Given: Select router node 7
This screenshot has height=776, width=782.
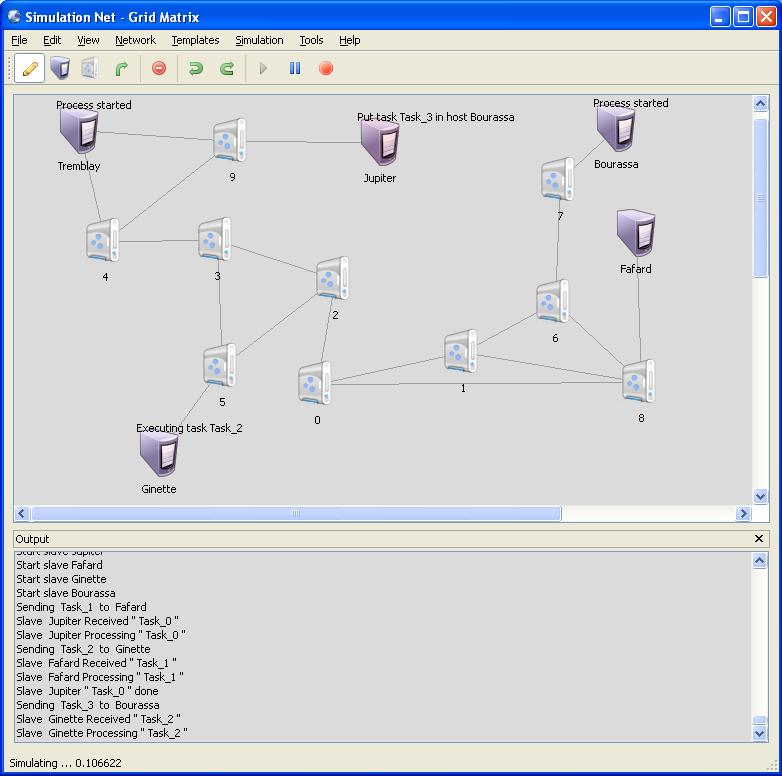Looking at the screenshot, I should [x=558, y=179].
